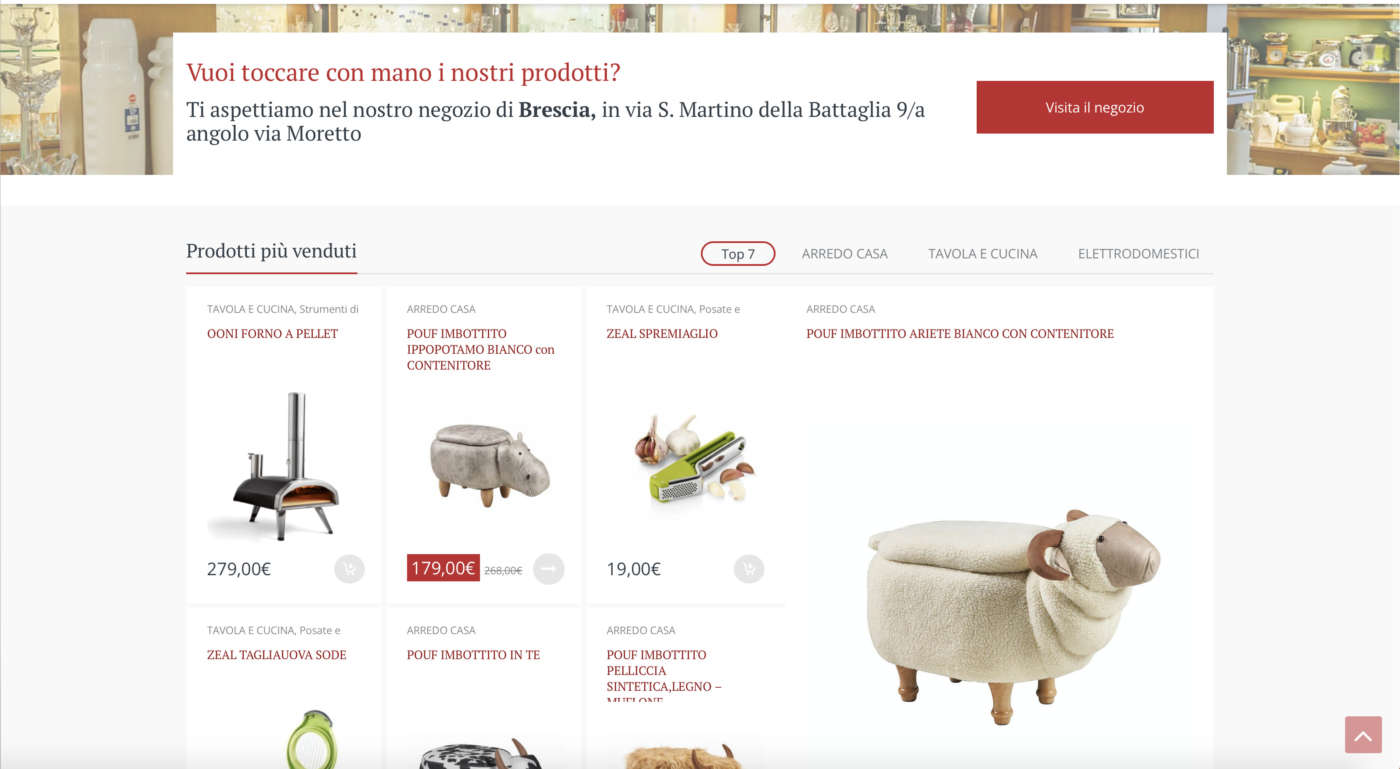Open OONI FORNO A PELLET product link
Viewport: 1400px width, 769px height.
click(272, 334)
